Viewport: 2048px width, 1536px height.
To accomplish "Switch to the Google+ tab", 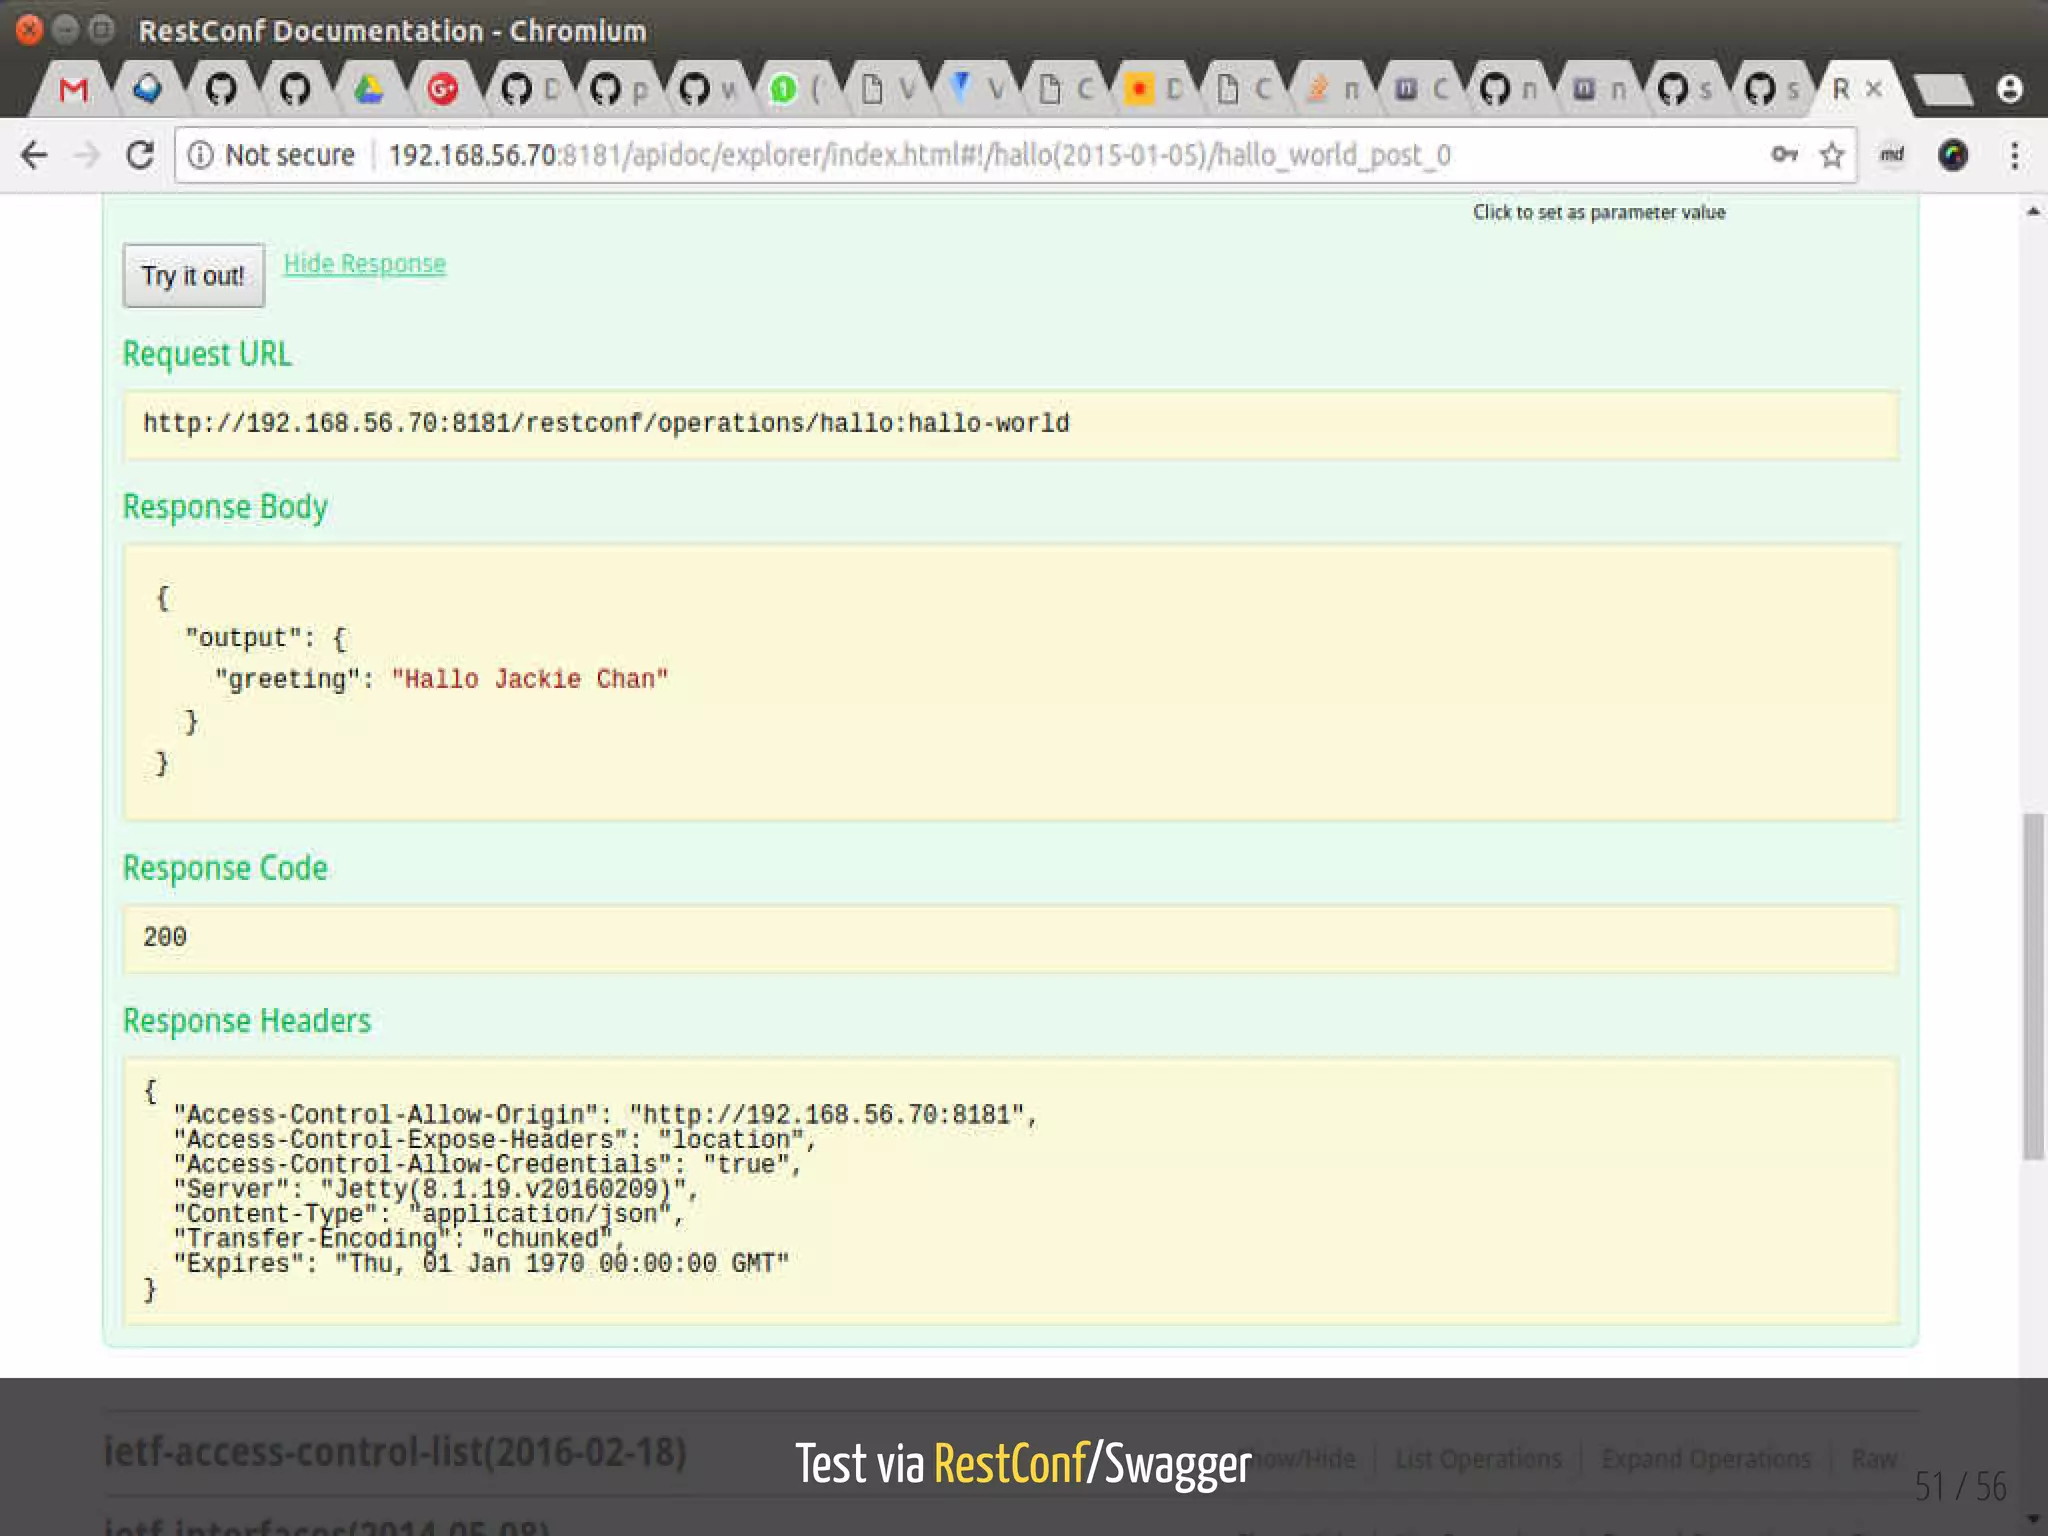I will [442, 90].
